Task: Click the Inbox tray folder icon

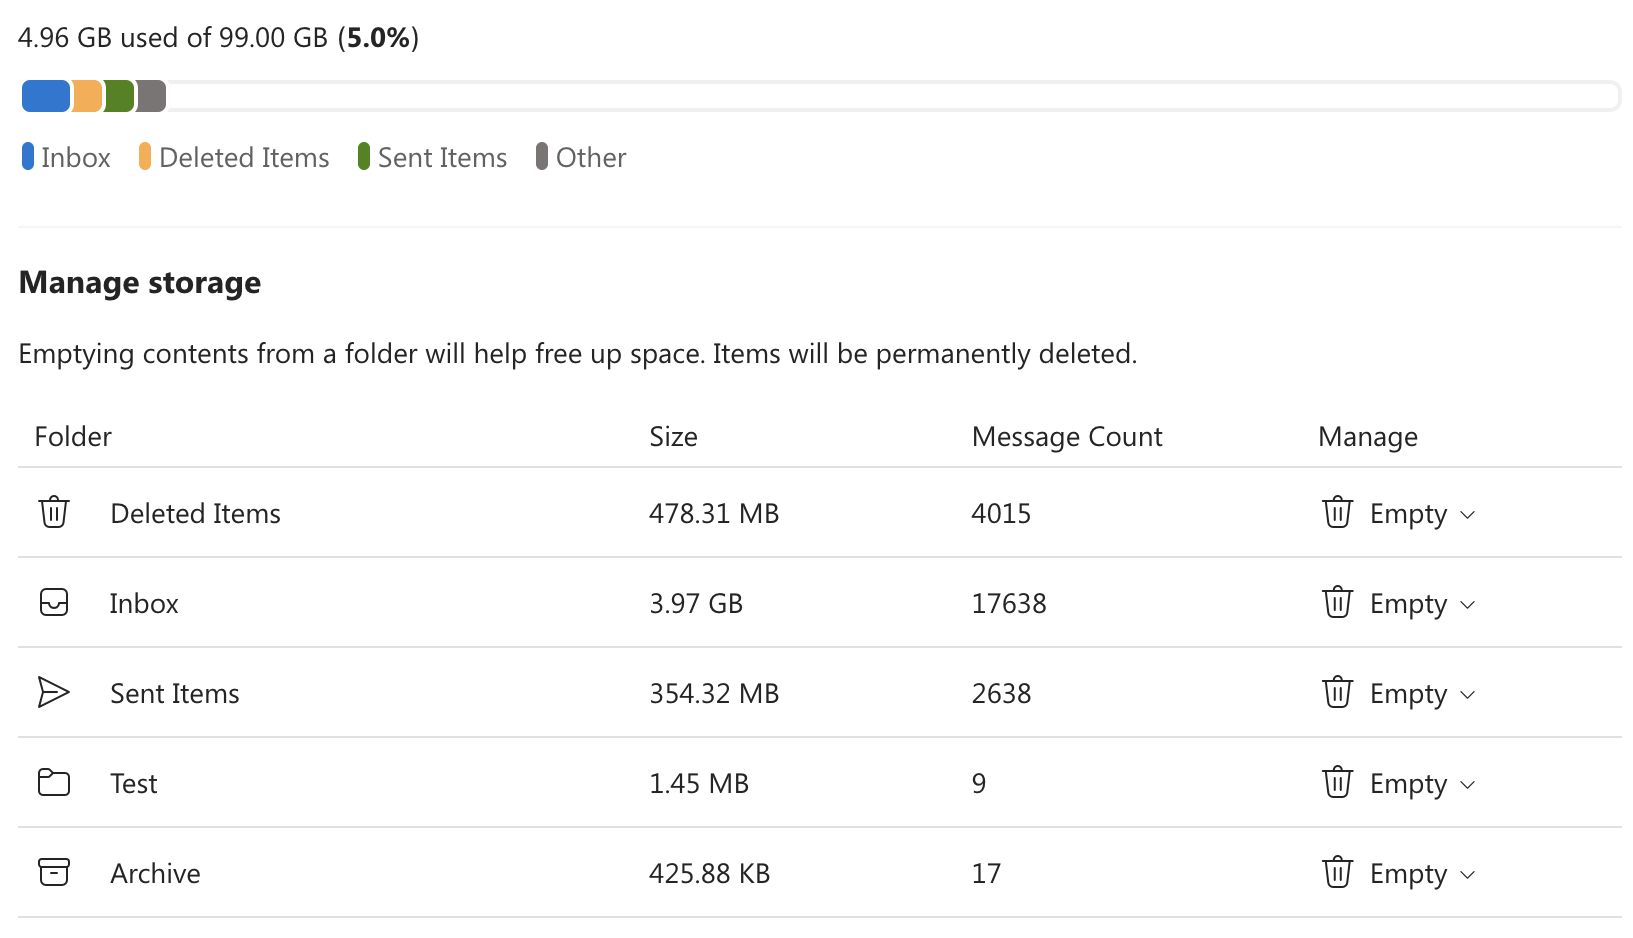Action: coord(54,602)
